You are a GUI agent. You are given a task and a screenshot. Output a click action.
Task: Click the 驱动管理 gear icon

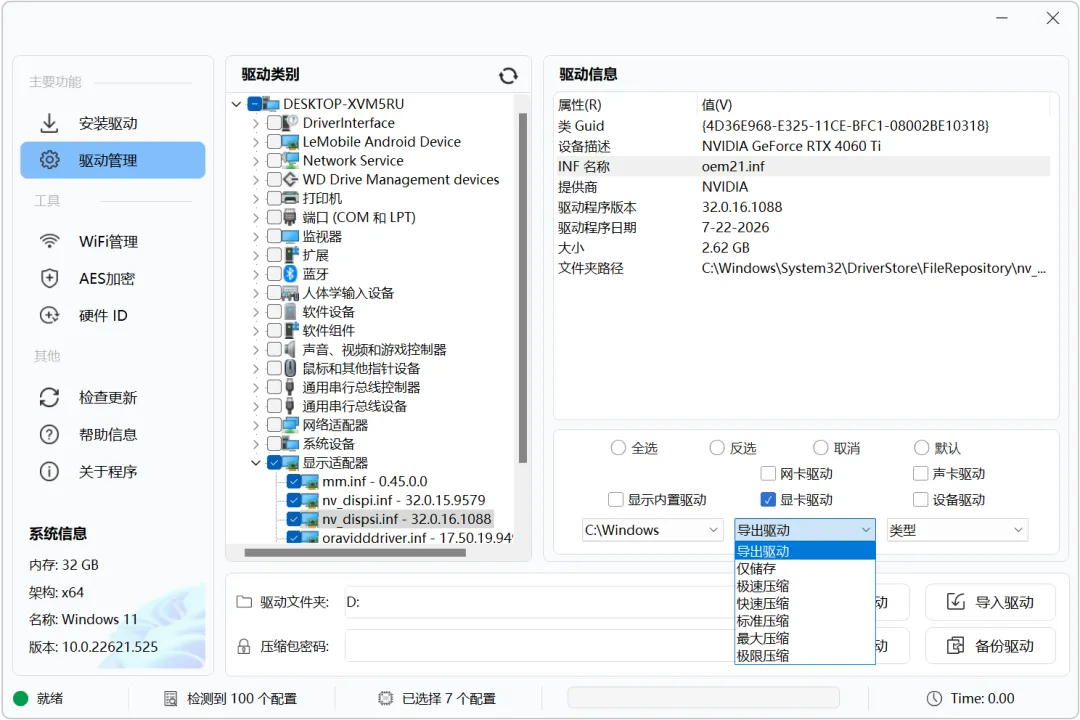[49, 160]
